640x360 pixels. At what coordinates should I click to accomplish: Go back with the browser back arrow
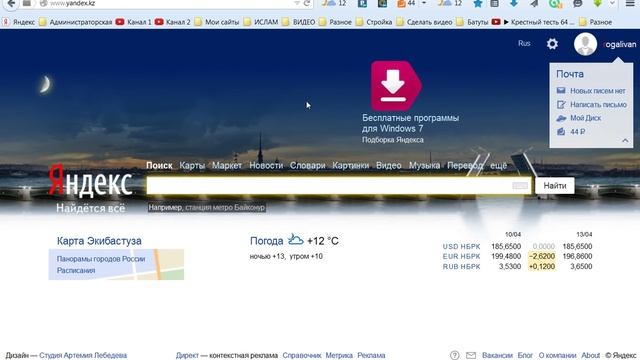(x=11, y=4)
